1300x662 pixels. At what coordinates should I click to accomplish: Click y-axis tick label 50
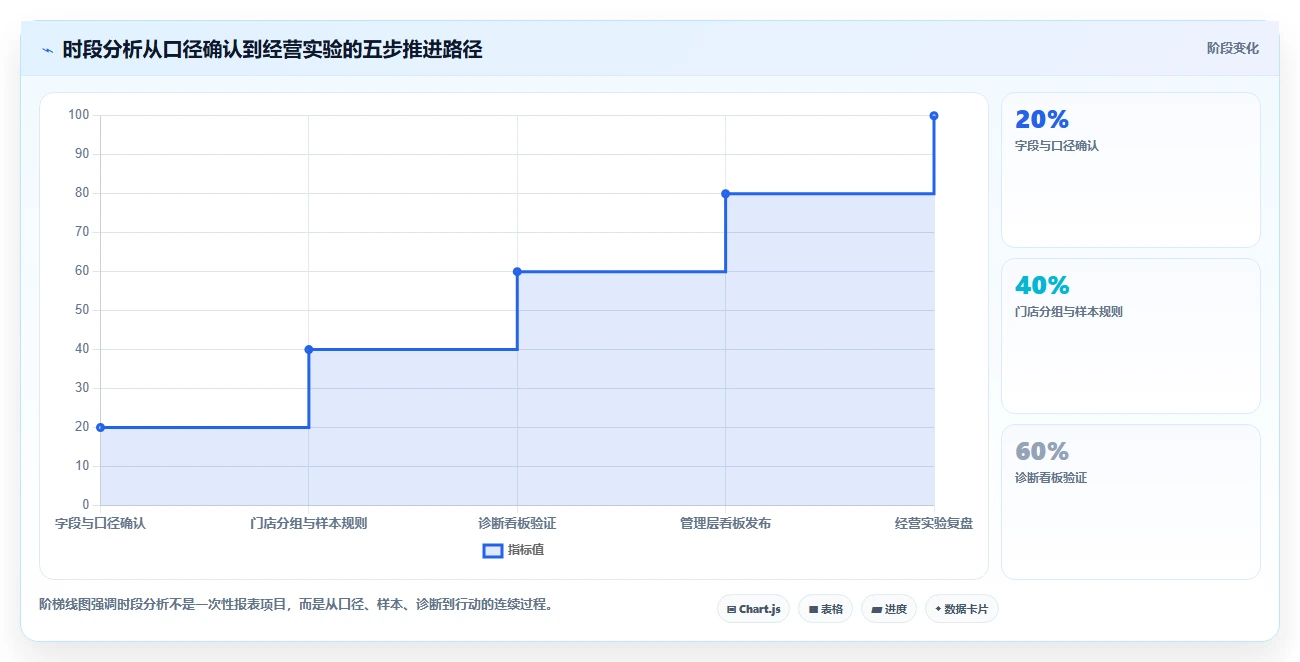[x=82, y=310]
